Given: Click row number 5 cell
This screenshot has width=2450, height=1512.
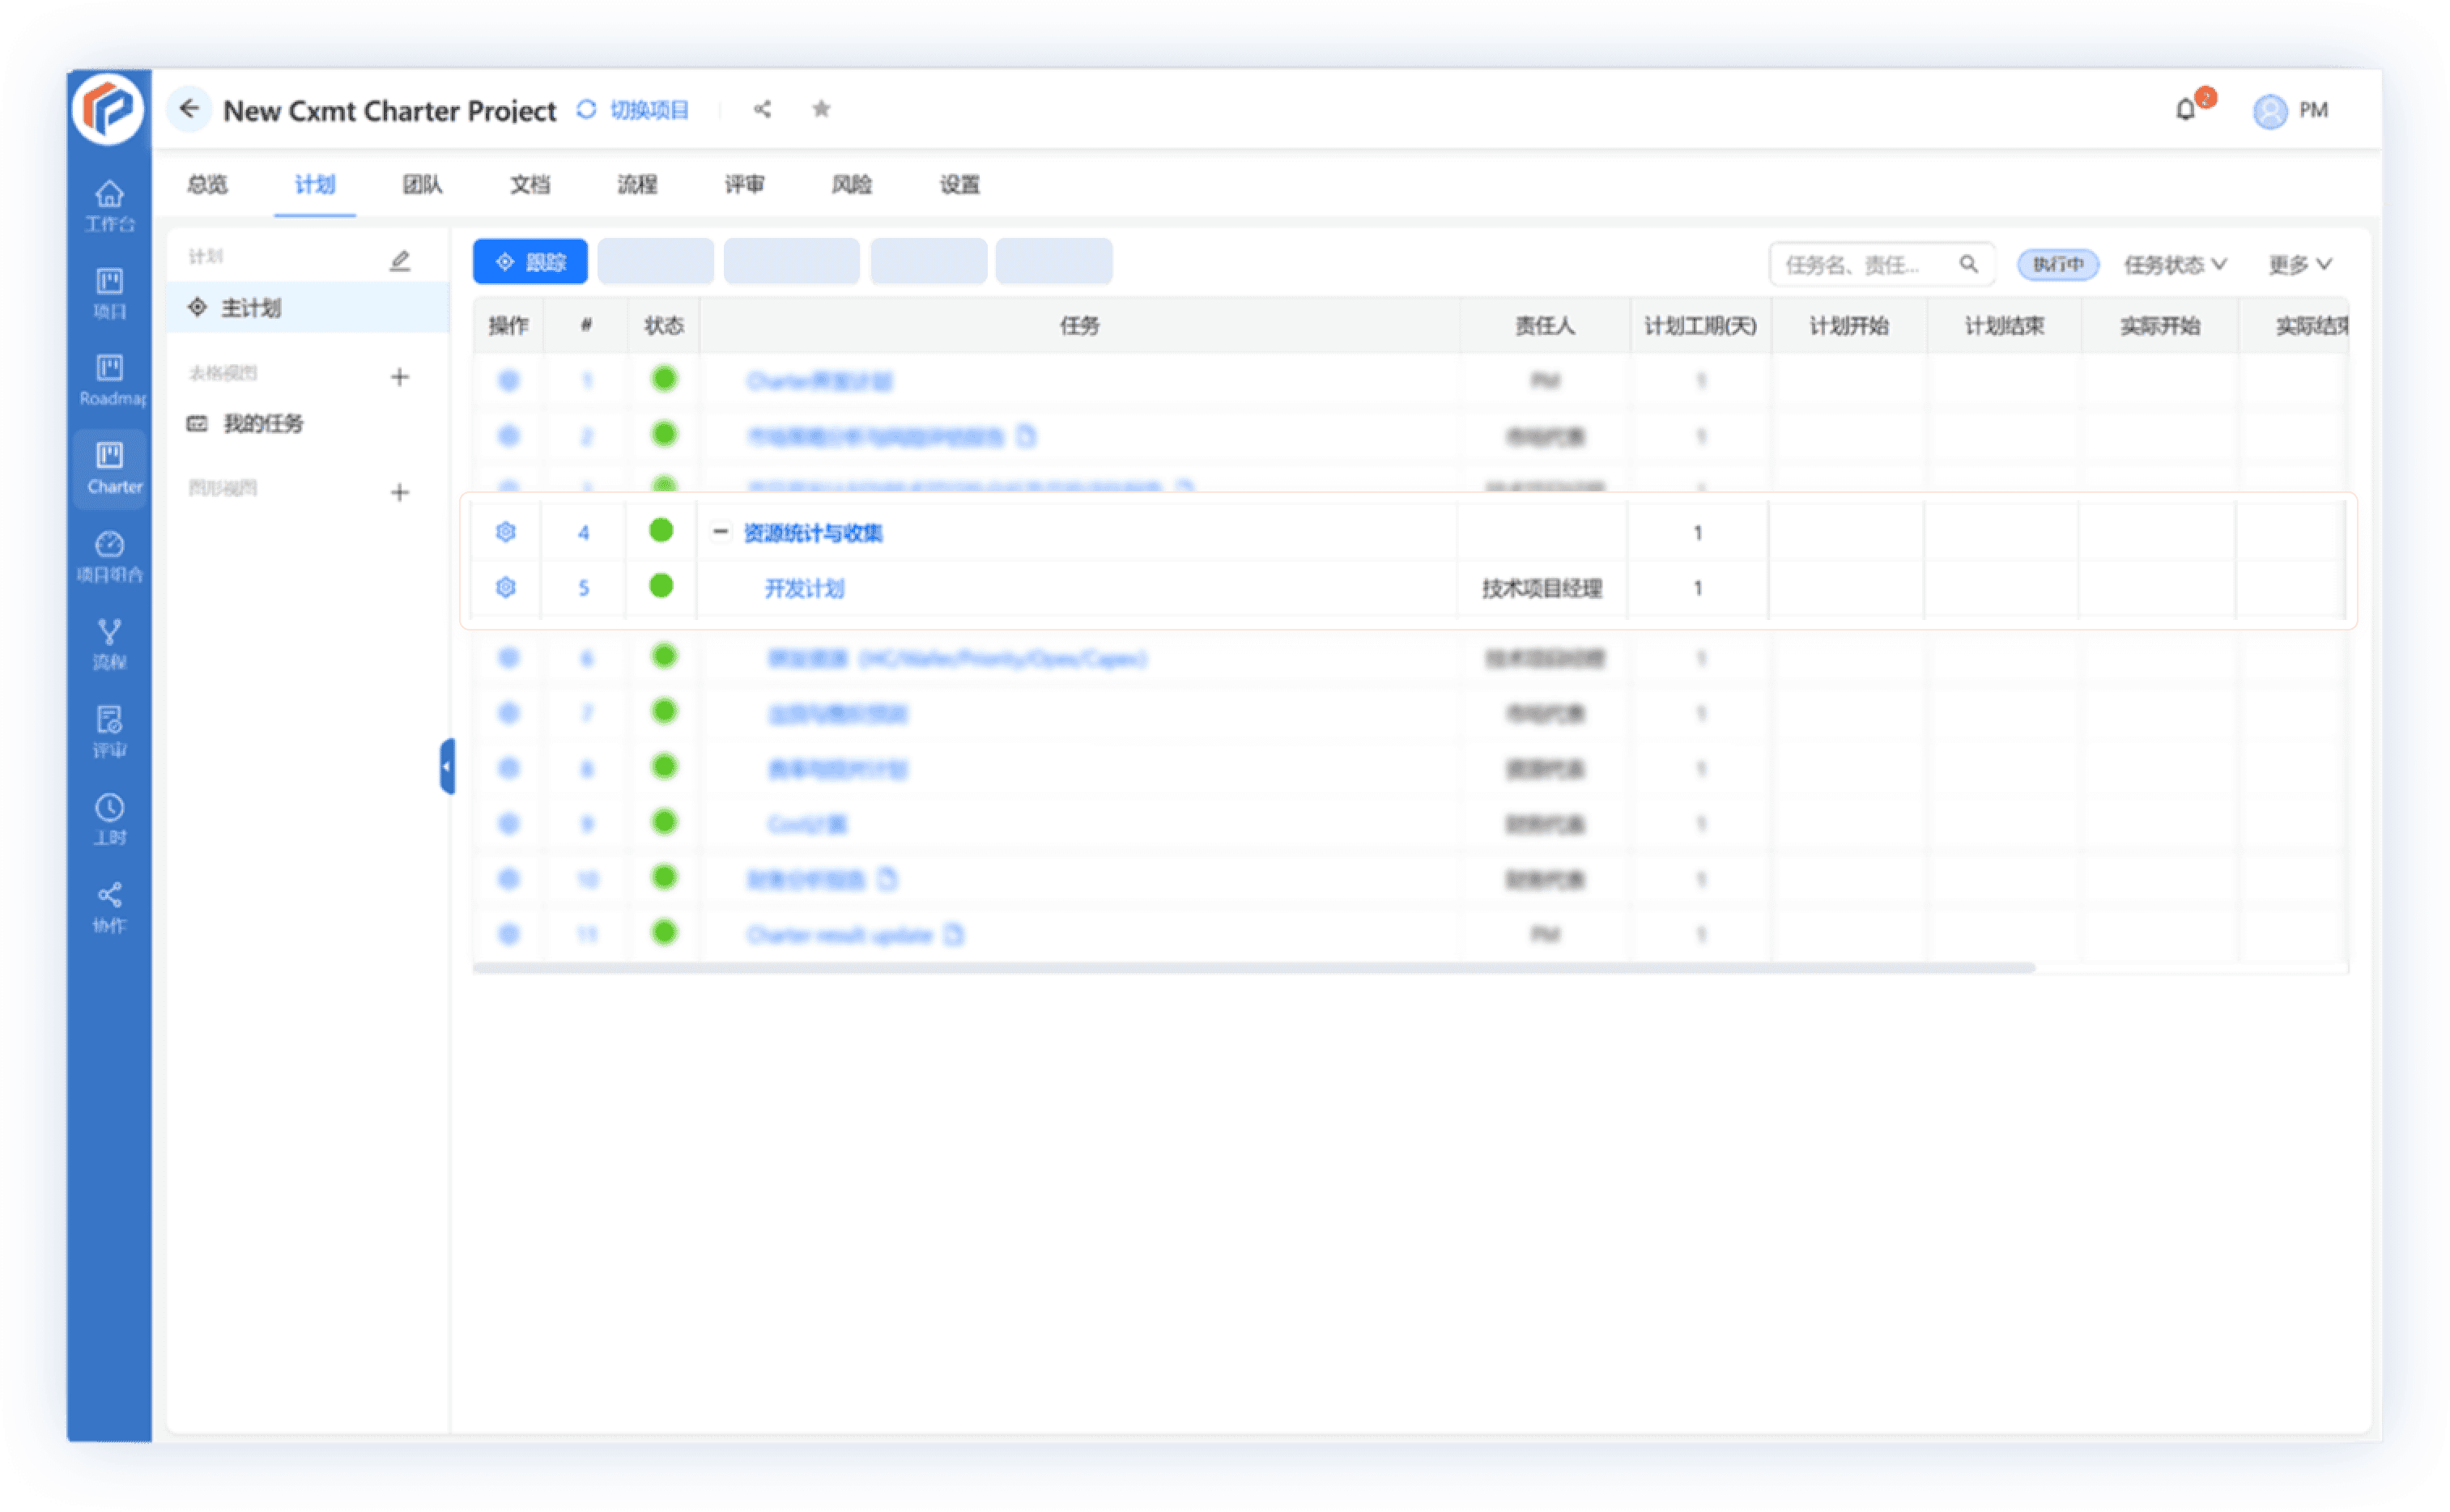Looking at the screenshot, I should [583, 588].
